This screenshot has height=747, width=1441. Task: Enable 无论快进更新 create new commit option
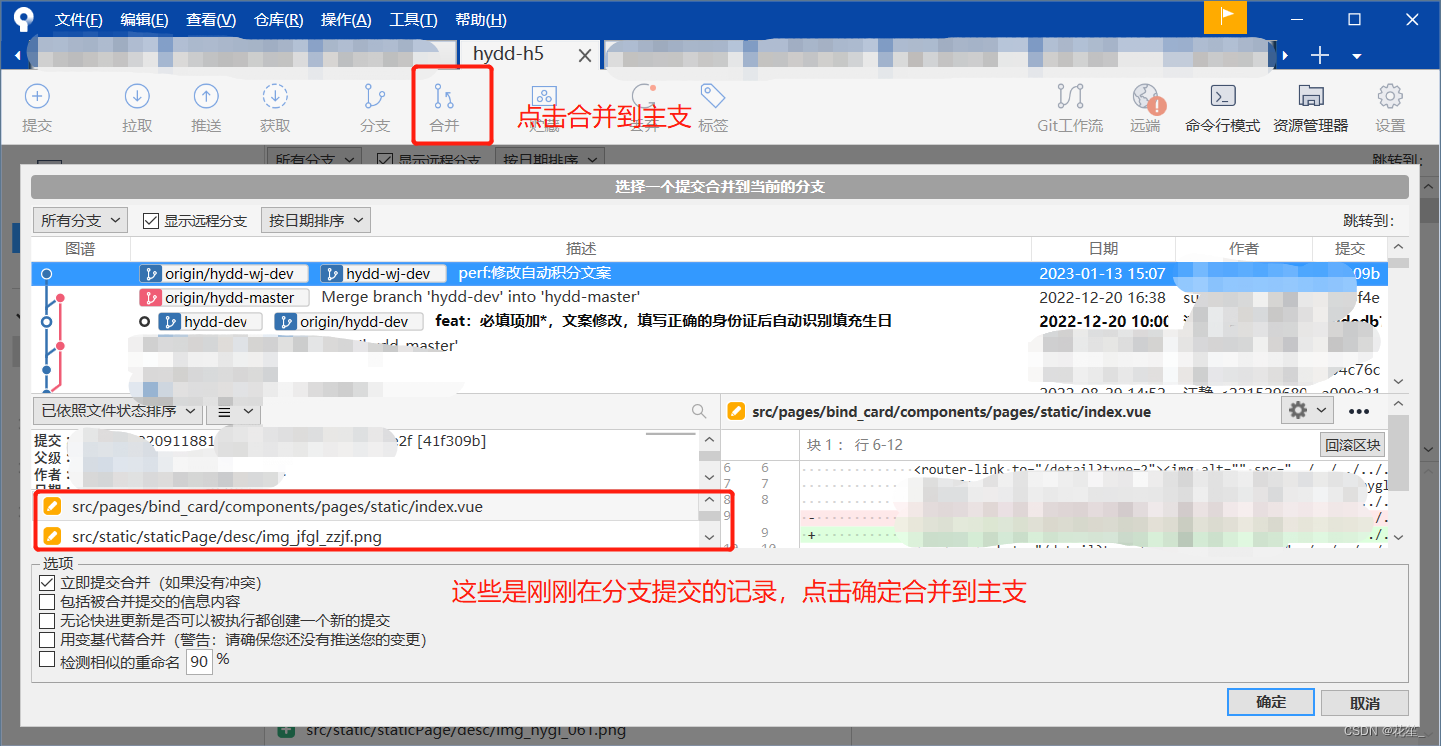[47, 620]
